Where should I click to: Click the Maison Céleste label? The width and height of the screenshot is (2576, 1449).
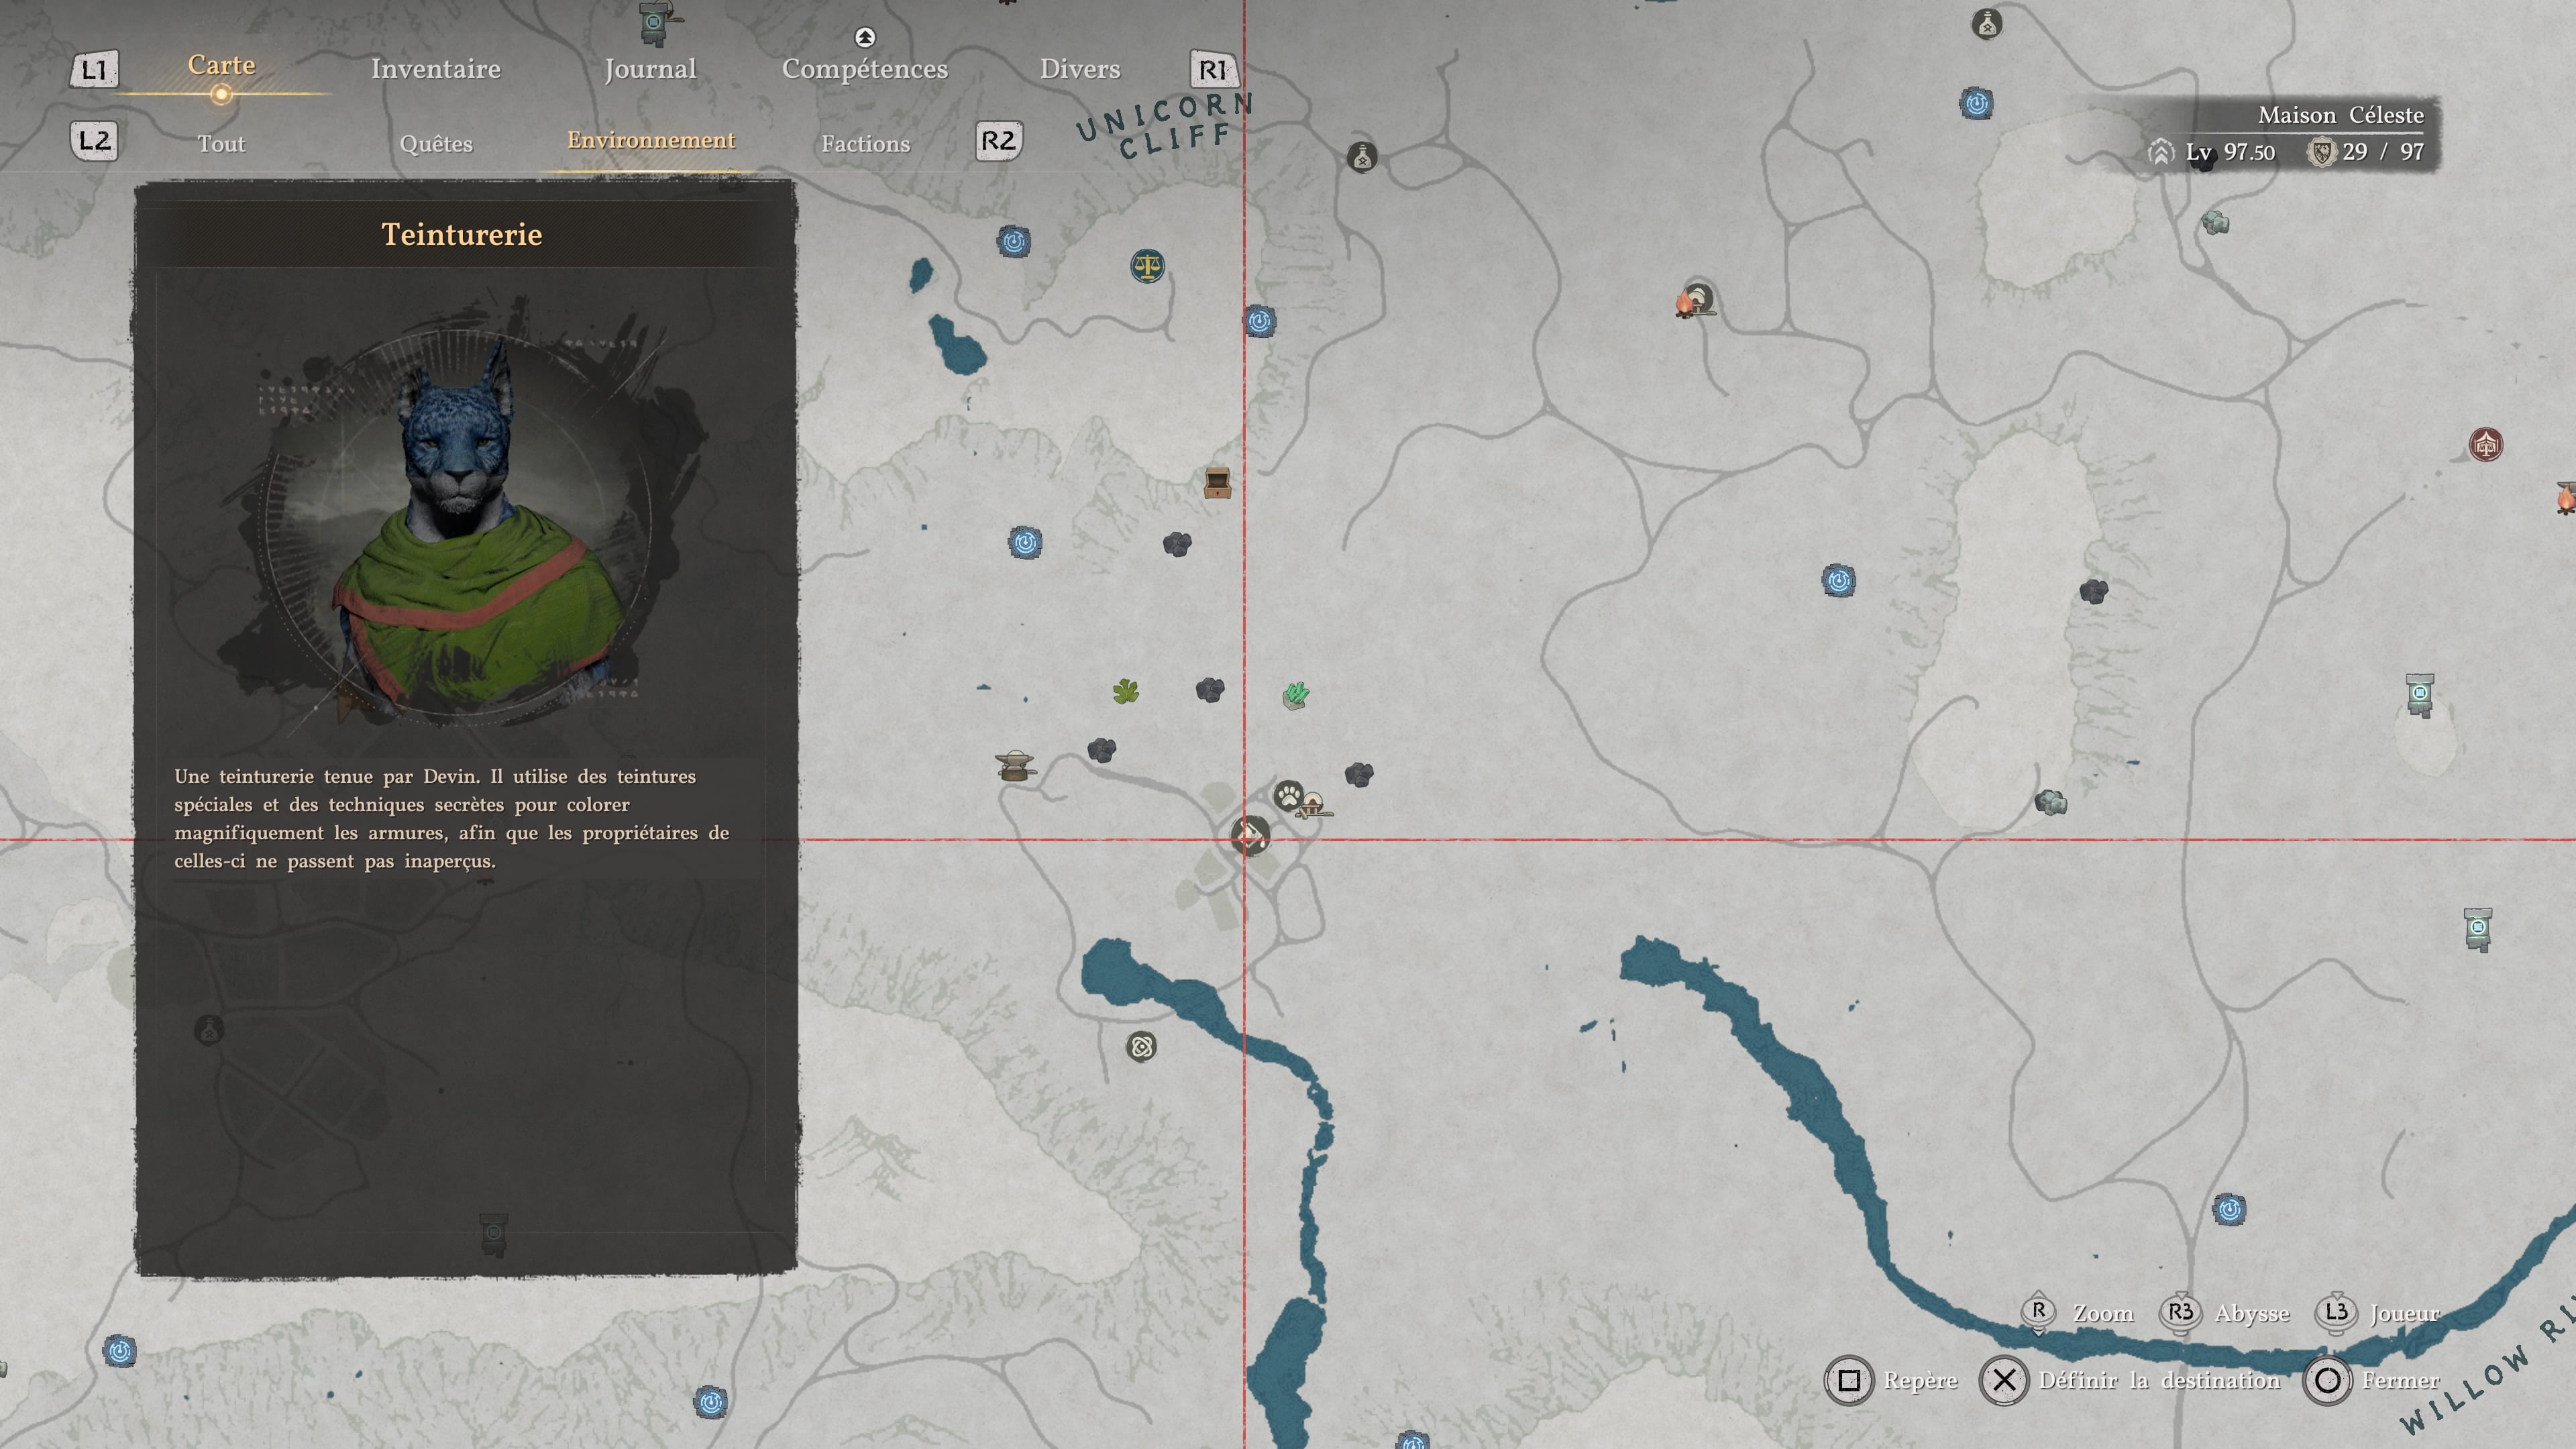pos(2341,115)
